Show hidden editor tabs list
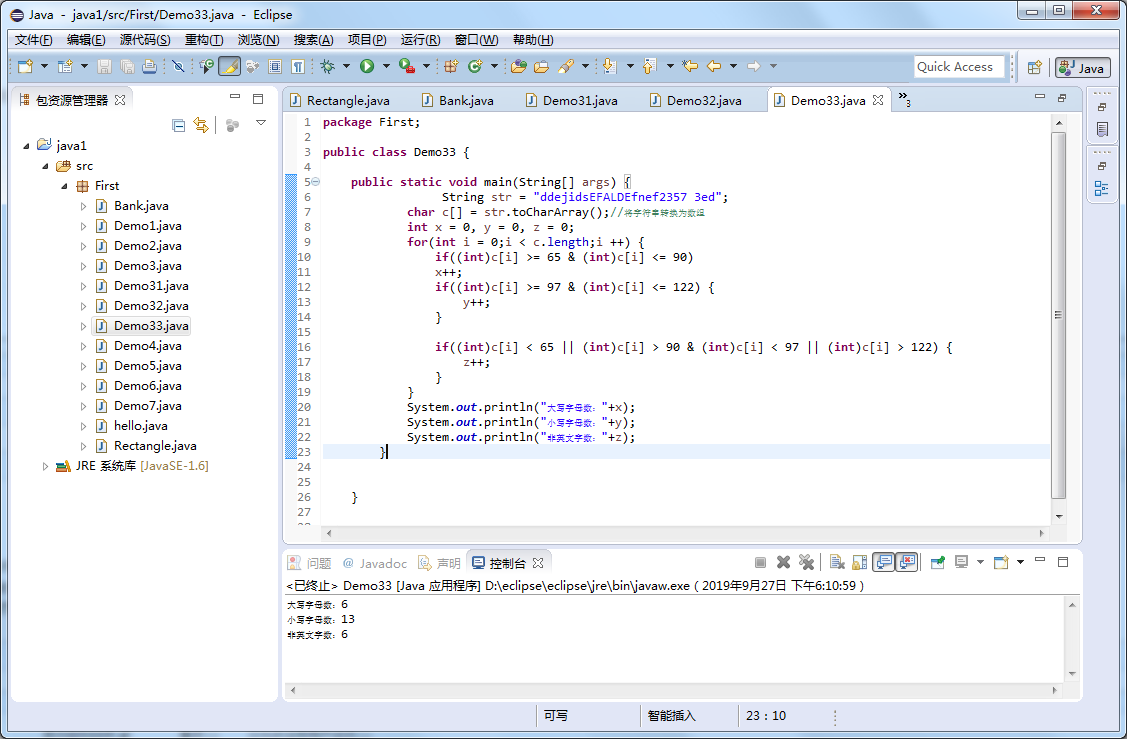 (905, 98)
